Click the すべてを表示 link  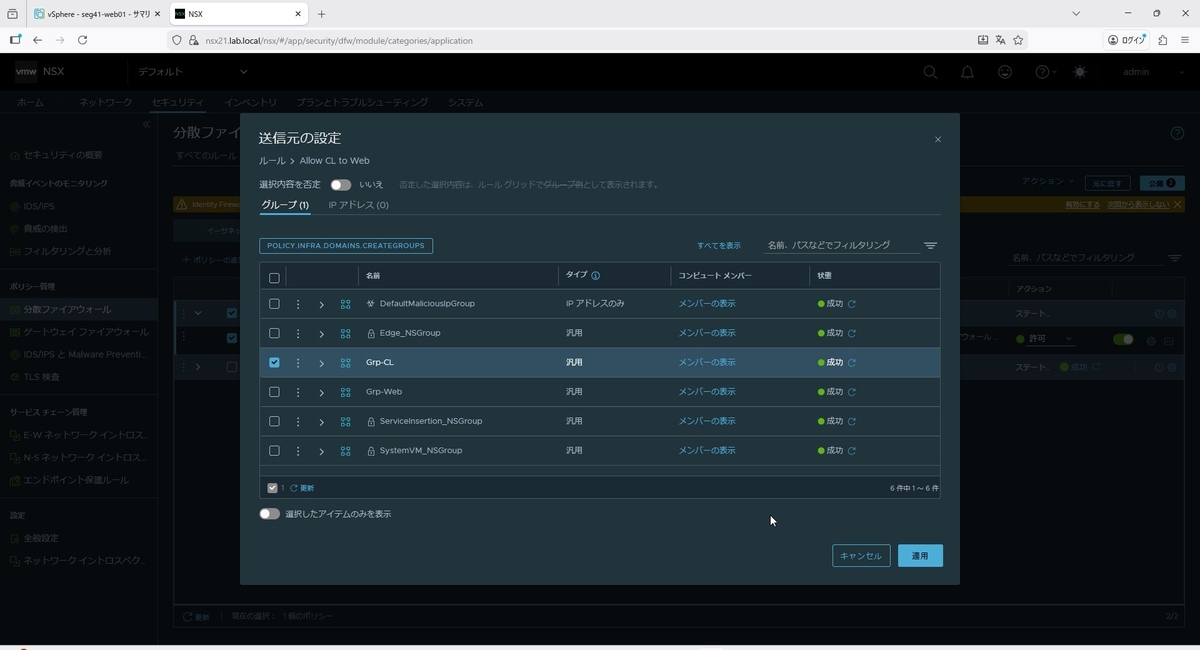[x=719, y=246]
